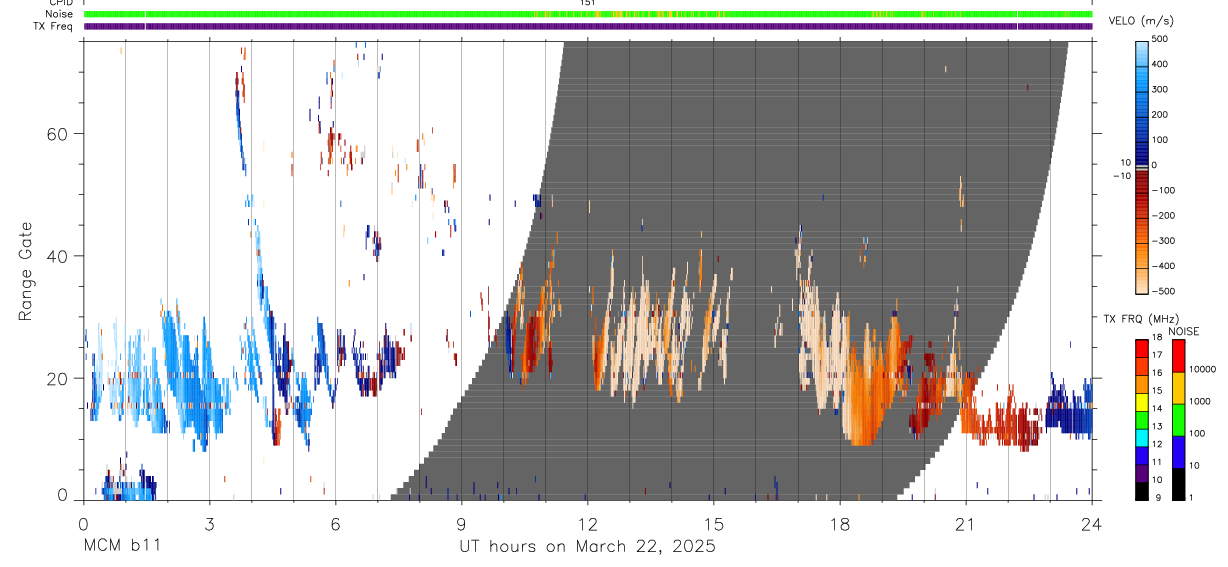Click the 'Range Gate' y-axis label
1228x567 pixels.
click(x=24, y=271)
